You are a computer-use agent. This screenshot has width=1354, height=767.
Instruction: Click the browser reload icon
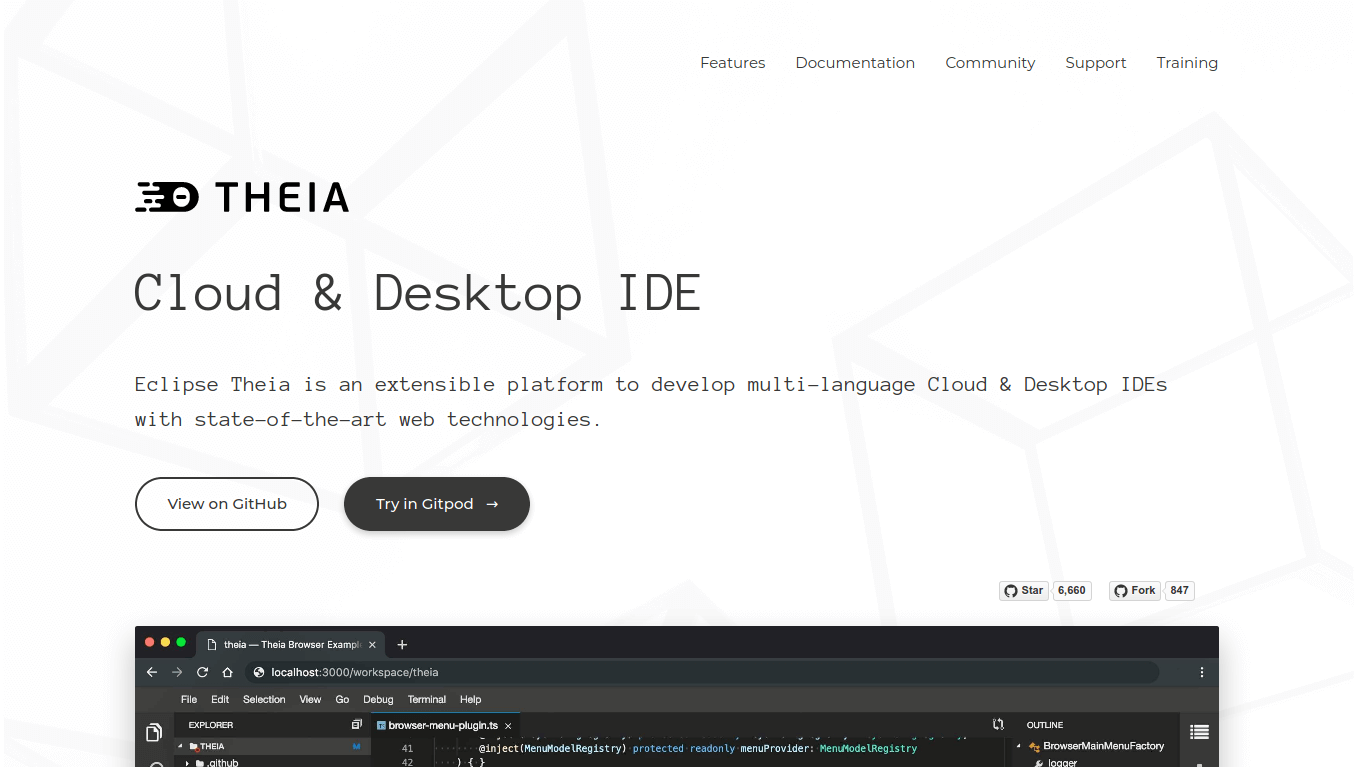(202, 672)
